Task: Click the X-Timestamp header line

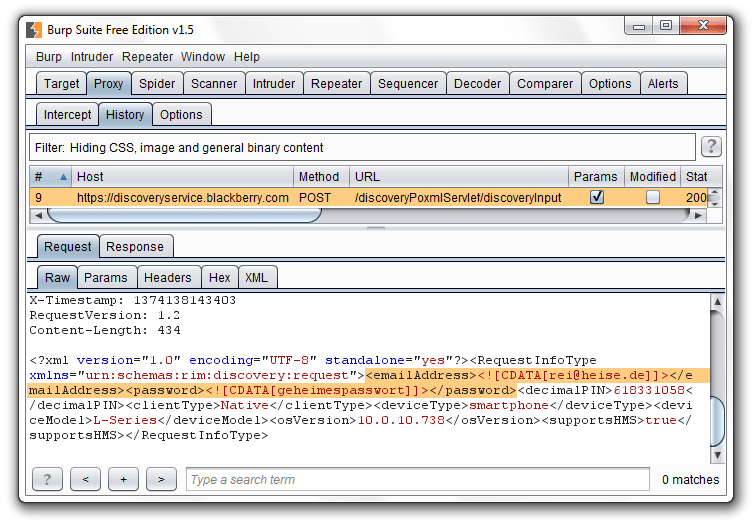Action: [x=133, y=300]
